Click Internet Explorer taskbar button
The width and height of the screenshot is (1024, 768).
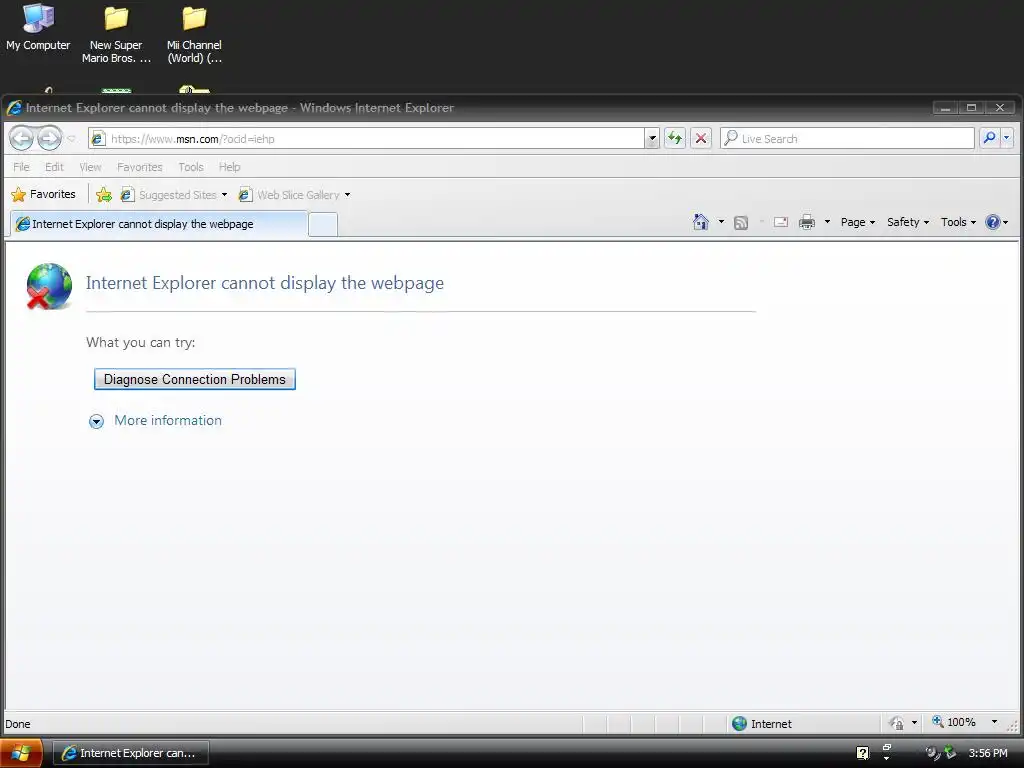[131, 753]
